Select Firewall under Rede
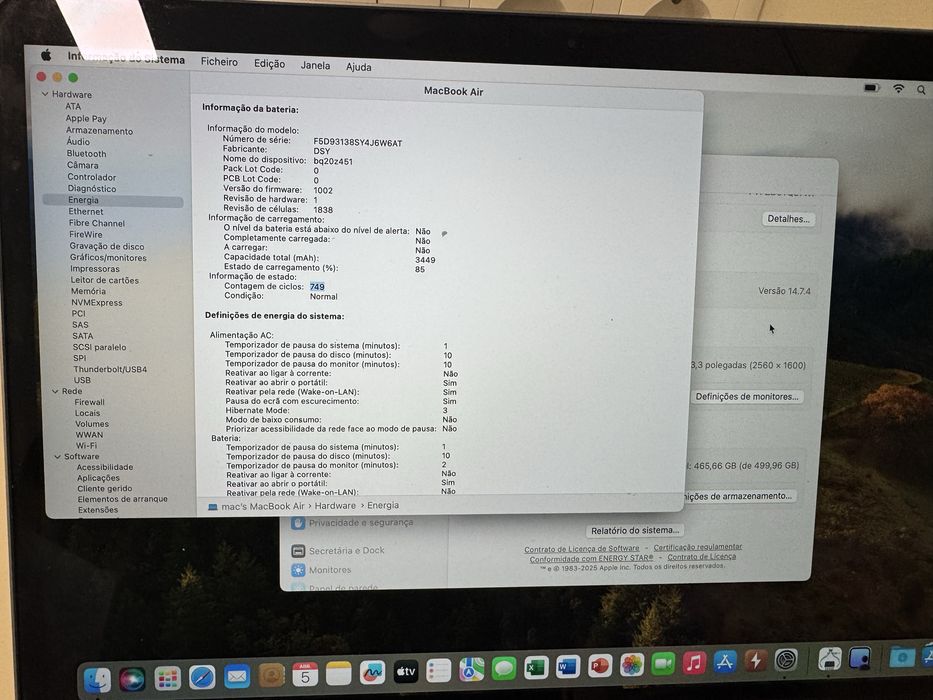The width and height of the screenshot is (933, 700). pyautogui.click(x=89, y=402)
